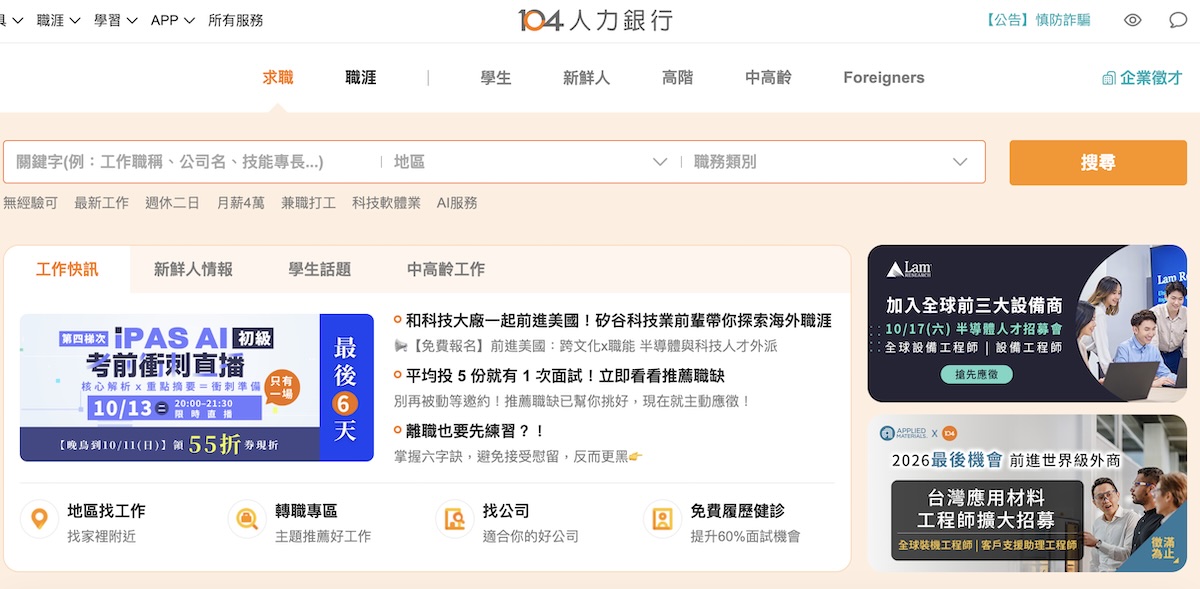The width and height of the screenshot is (1200, 589).
Task: Select the 職涯 main navigation item
Action: click(x=361, y=77)
